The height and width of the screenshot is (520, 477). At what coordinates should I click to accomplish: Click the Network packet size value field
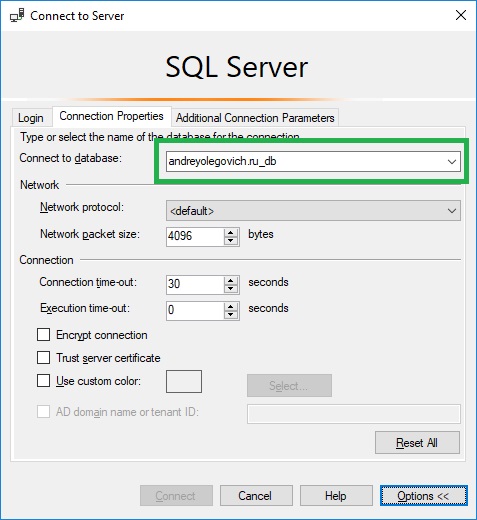[195, 236]
